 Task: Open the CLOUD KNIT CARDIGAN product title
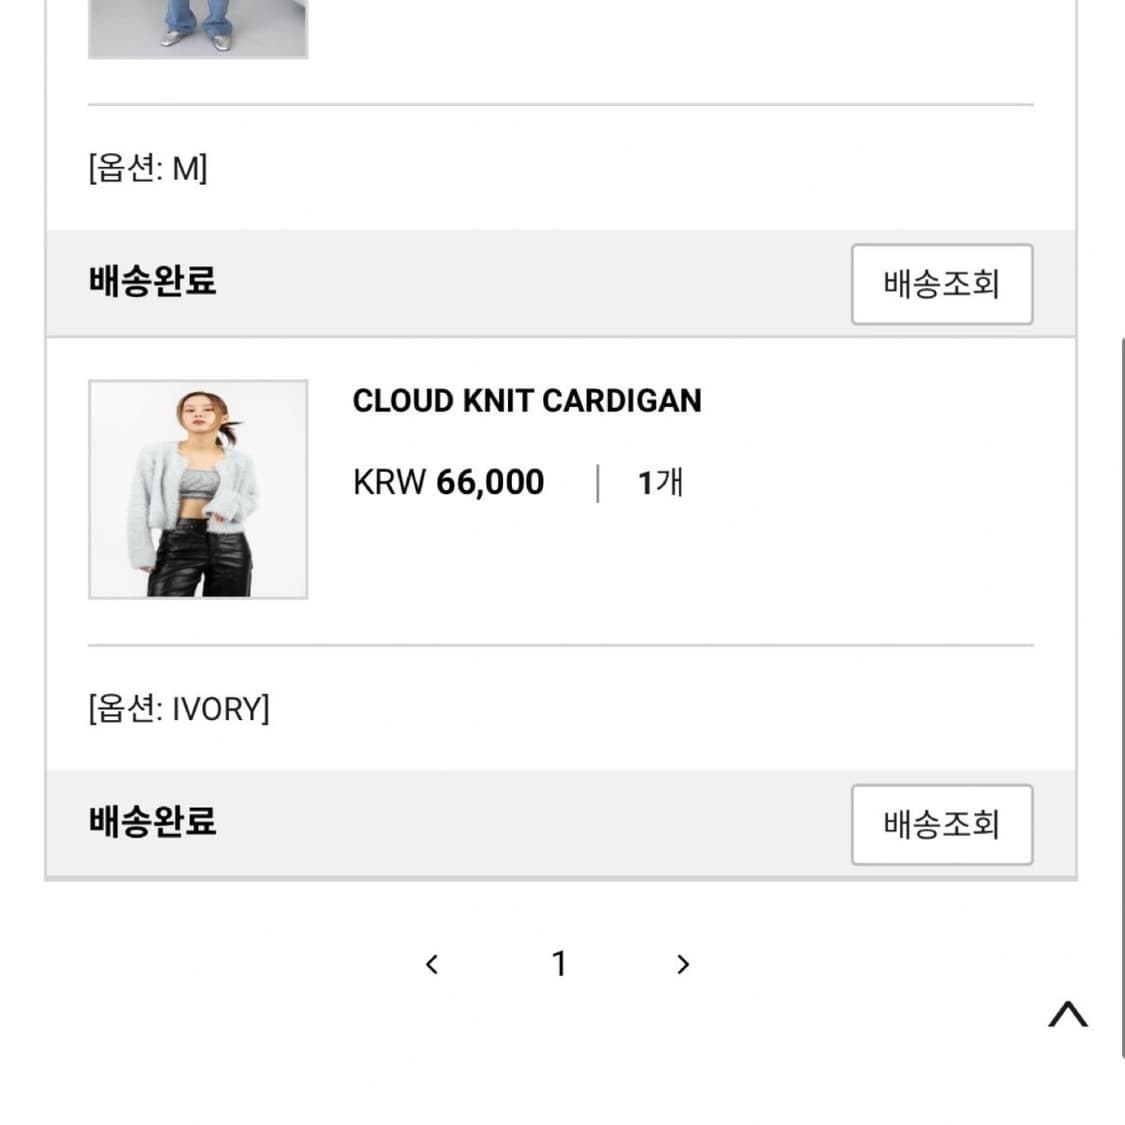pos(527,401)
